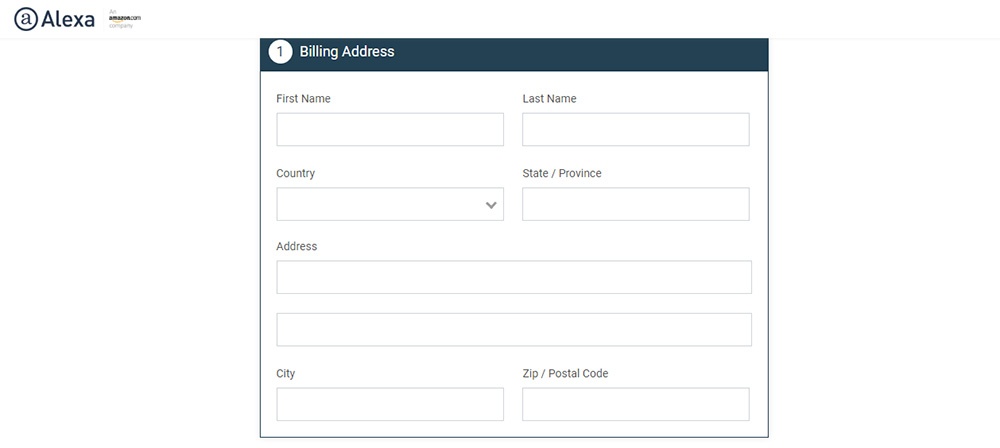Click the Country label text

295,173
